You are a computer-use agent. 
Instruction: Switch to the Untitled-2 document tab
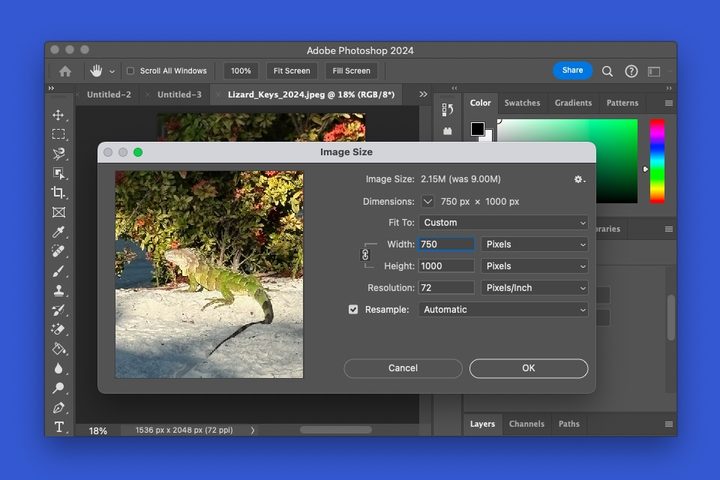[109, 95]
